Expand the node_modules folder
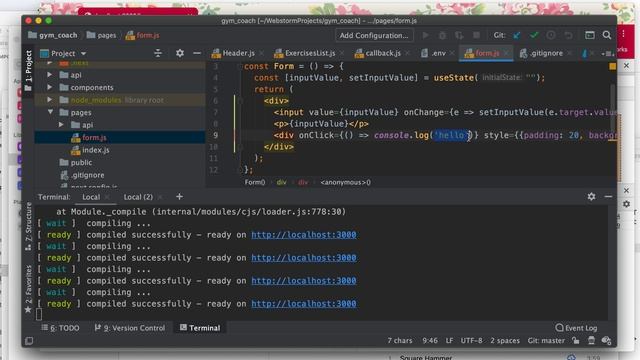Screen dimensions: 640x360 [x=50, y=100]
